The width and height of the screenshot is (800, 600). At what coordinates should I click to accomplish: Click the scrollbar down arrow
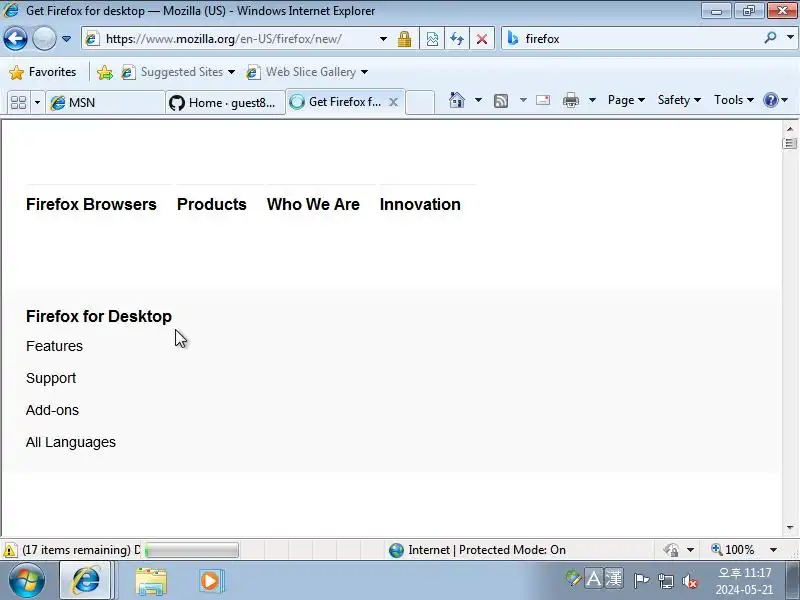pos(790,528)
